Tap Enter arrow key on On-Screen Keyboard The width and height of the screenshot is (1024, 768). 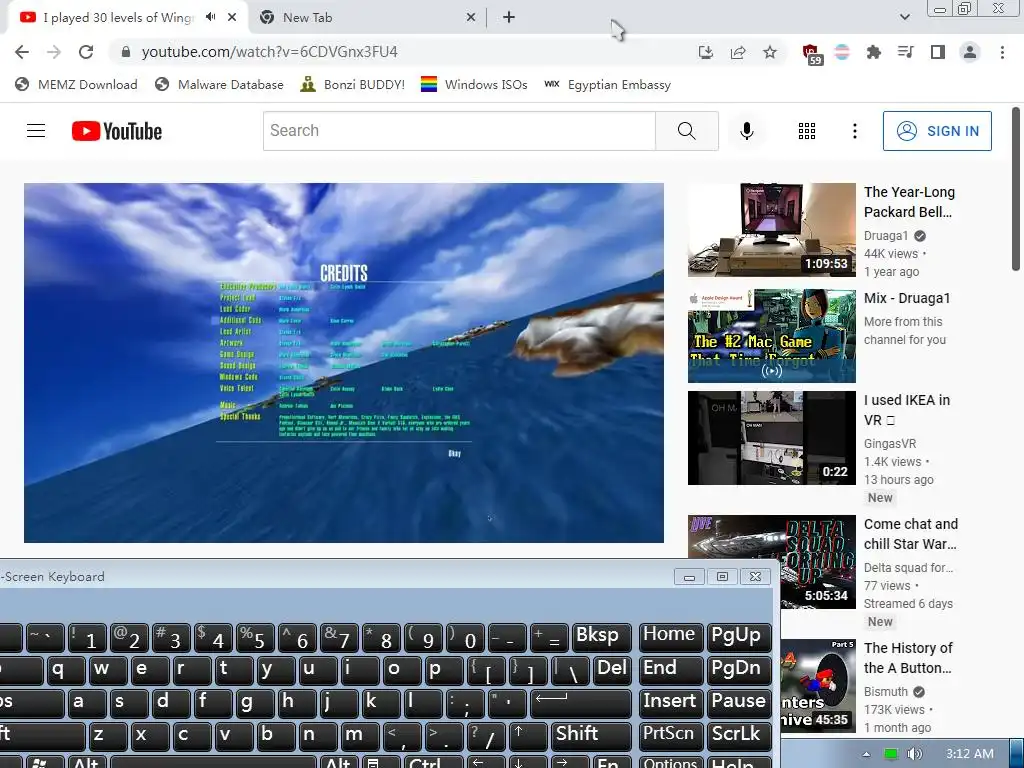click(x=579, y=702)
